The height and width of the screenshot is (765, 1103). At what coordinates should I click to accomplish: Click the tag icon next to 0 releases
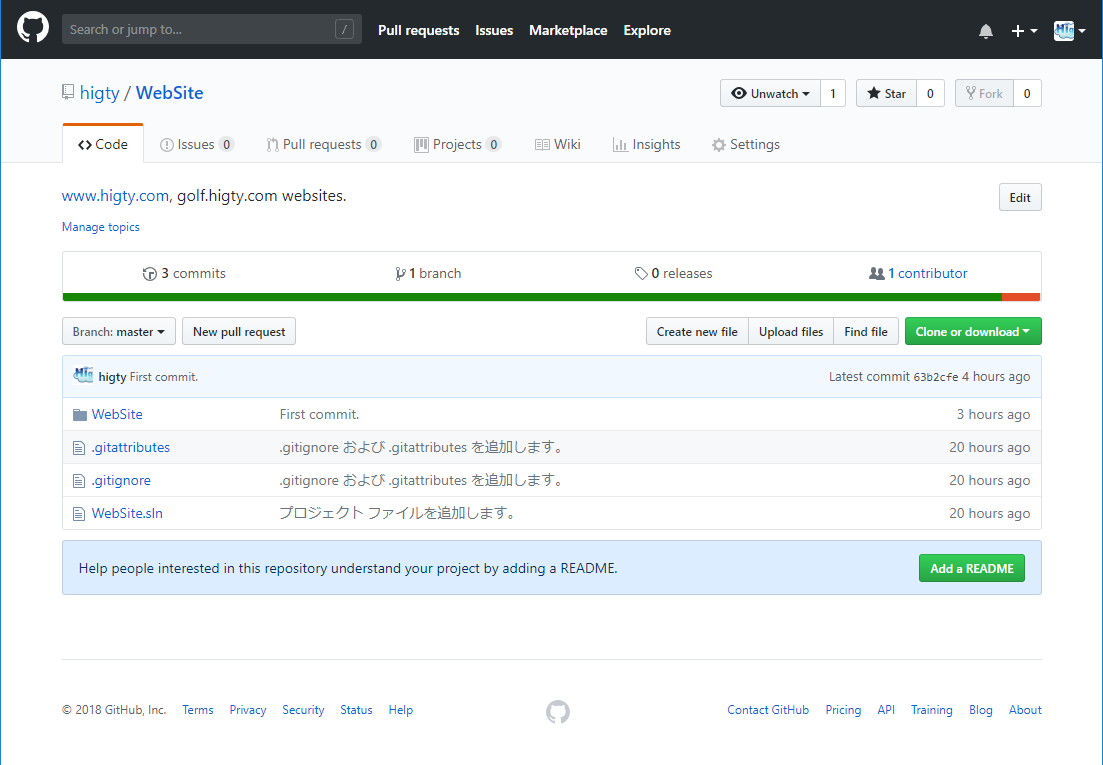click(x=643, y=273)
